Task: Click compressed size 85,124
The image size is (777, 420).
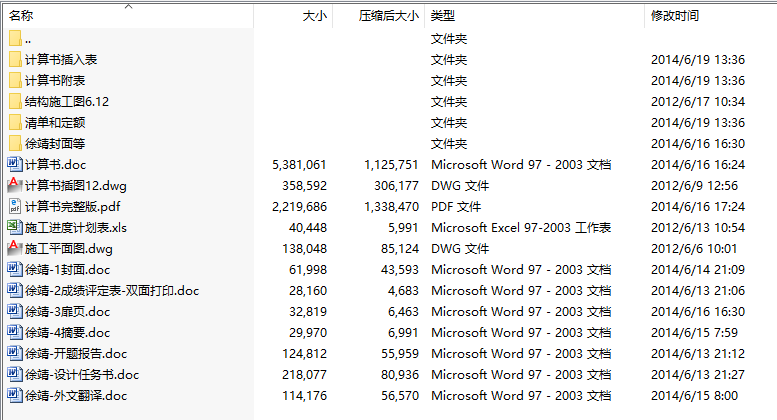Action: (400, 249)
